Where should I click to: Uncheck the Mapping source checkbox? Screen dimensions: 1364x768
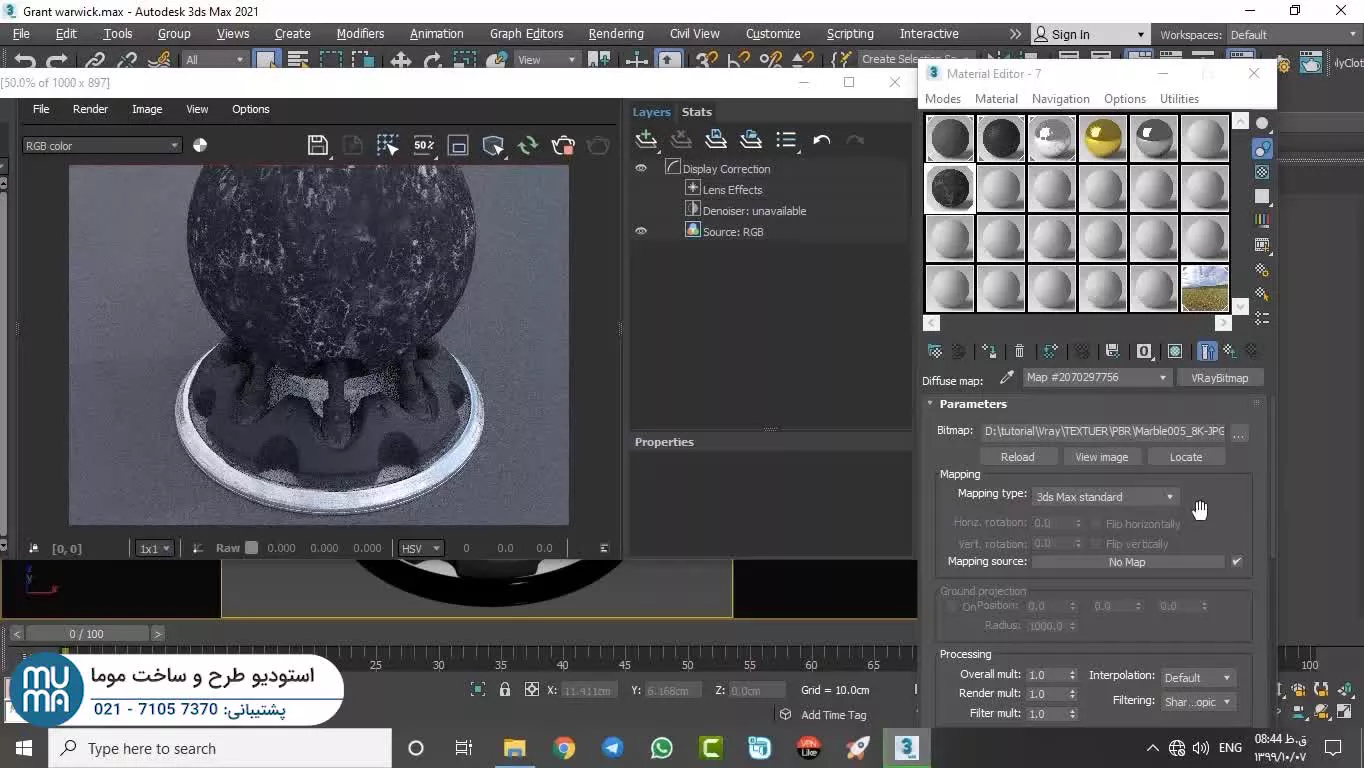[1237, 562]
